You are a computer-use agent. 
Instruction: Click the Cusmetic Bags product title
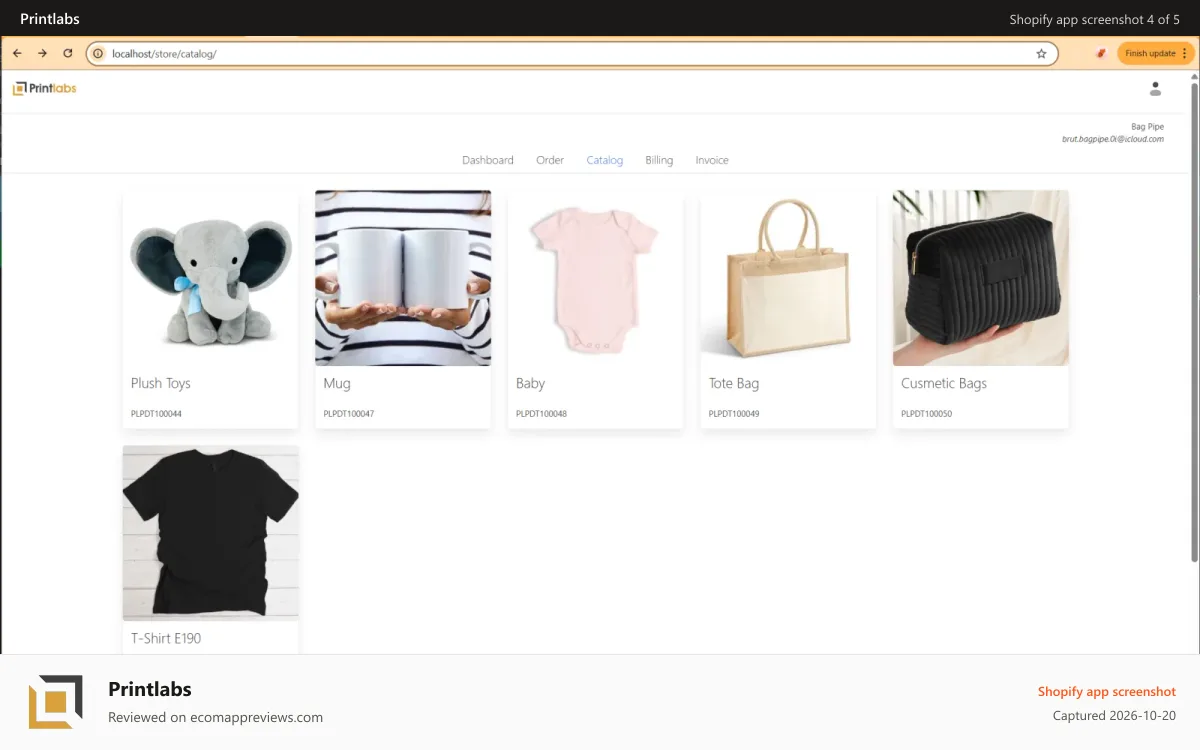[944, 384]
